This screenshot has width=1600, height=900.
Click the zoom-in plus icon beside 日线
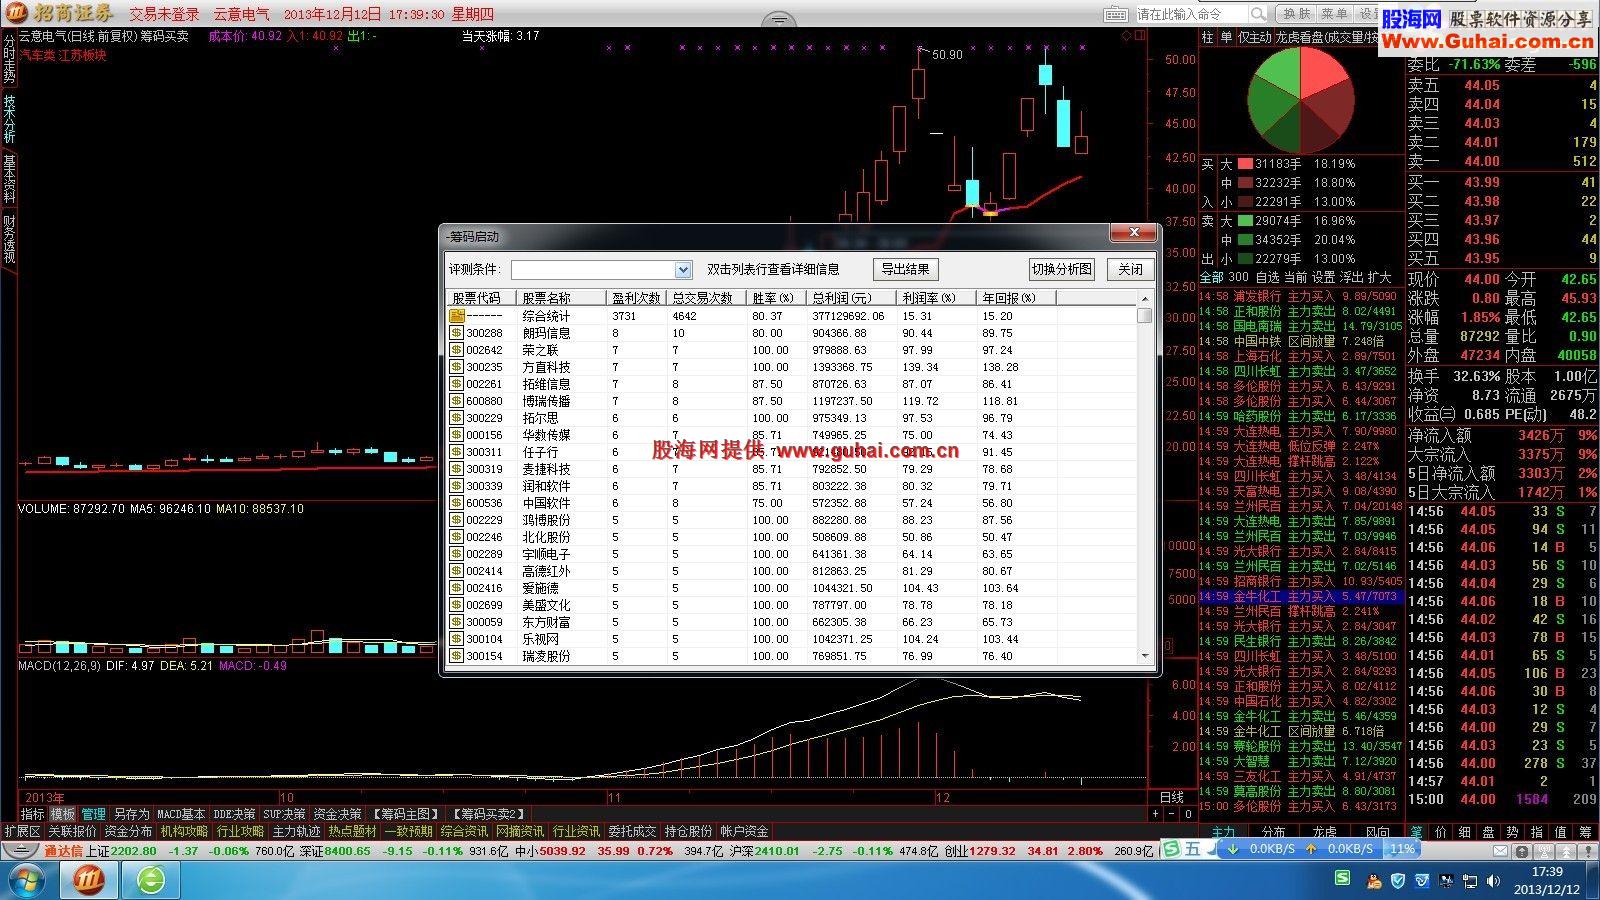pos(1156,814)
